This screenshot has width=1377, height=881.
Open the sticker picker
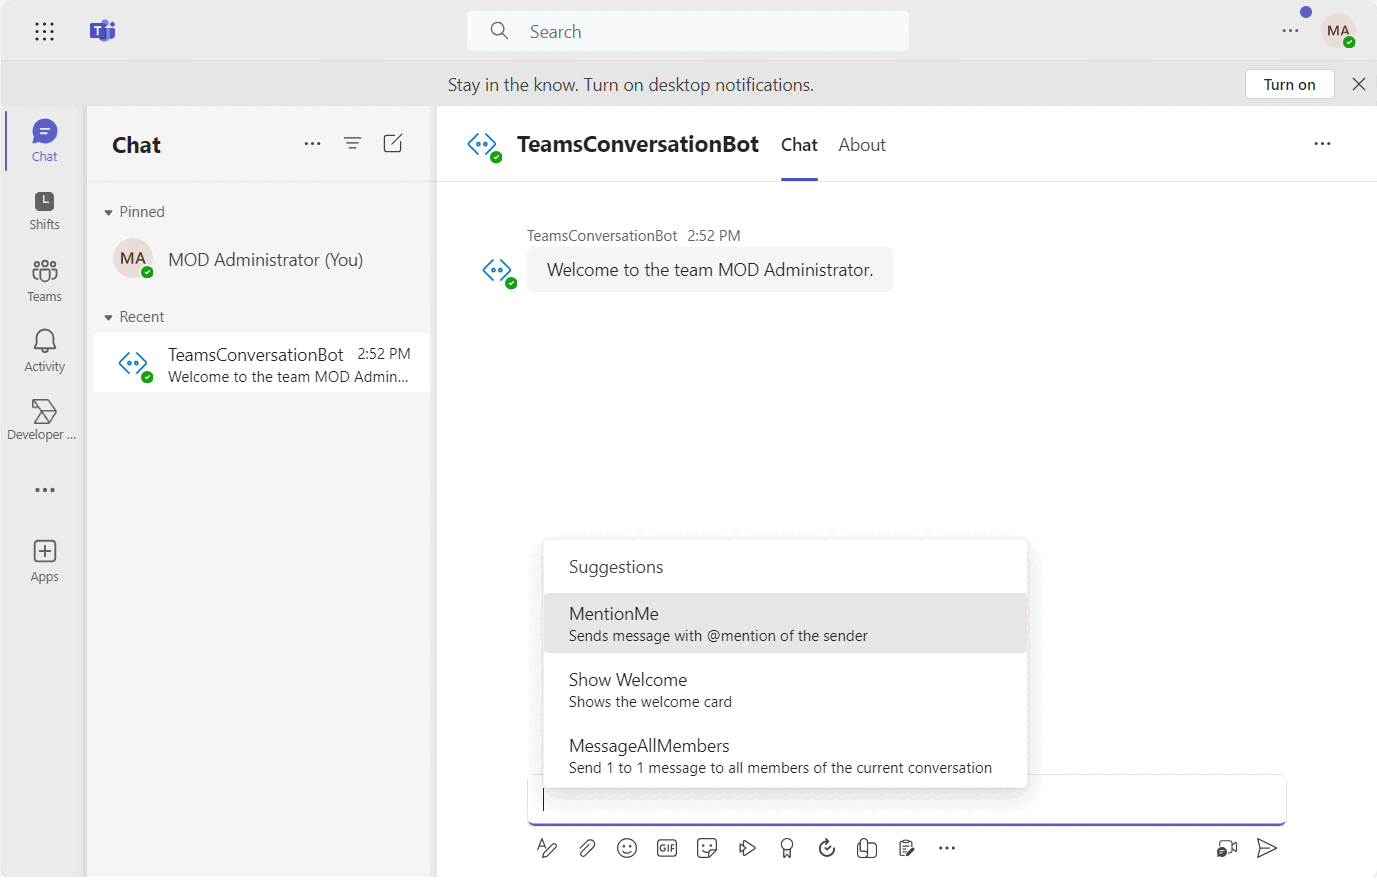point(707,848)
